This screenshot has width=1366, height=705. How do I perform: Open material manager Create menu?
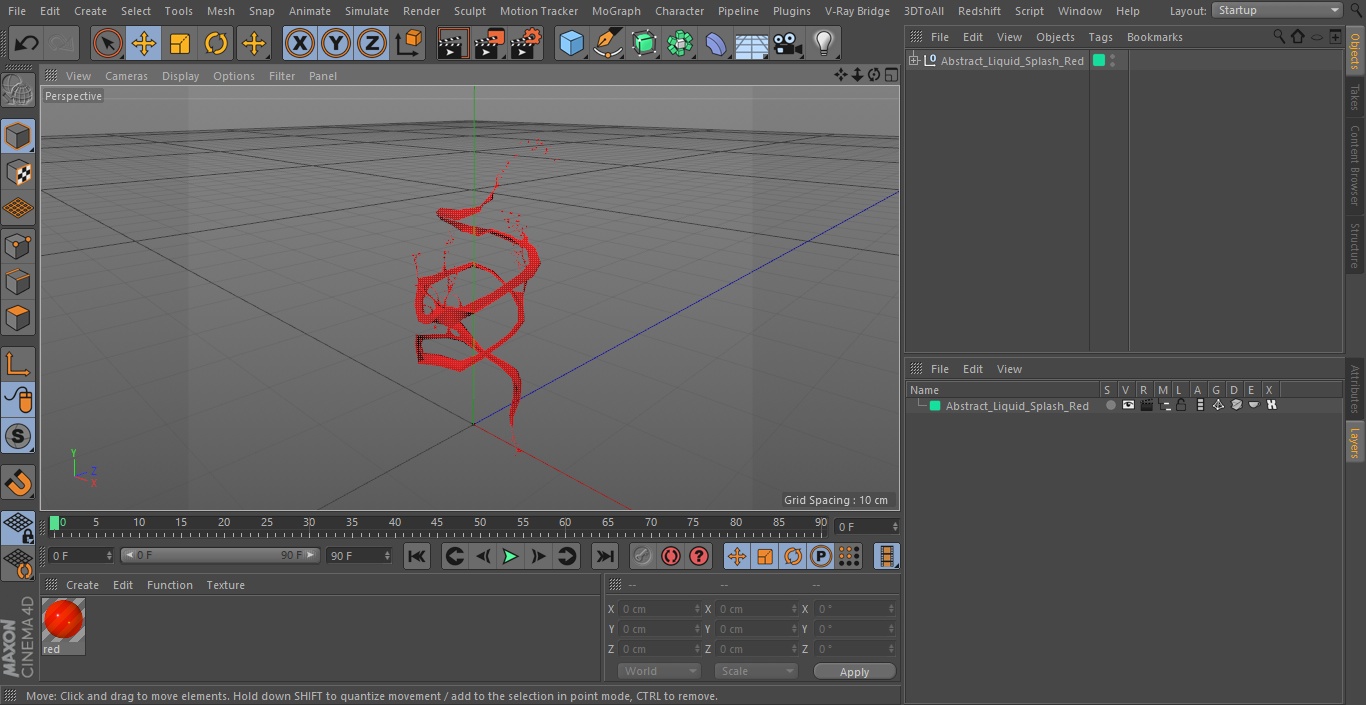tap(82, 585)
